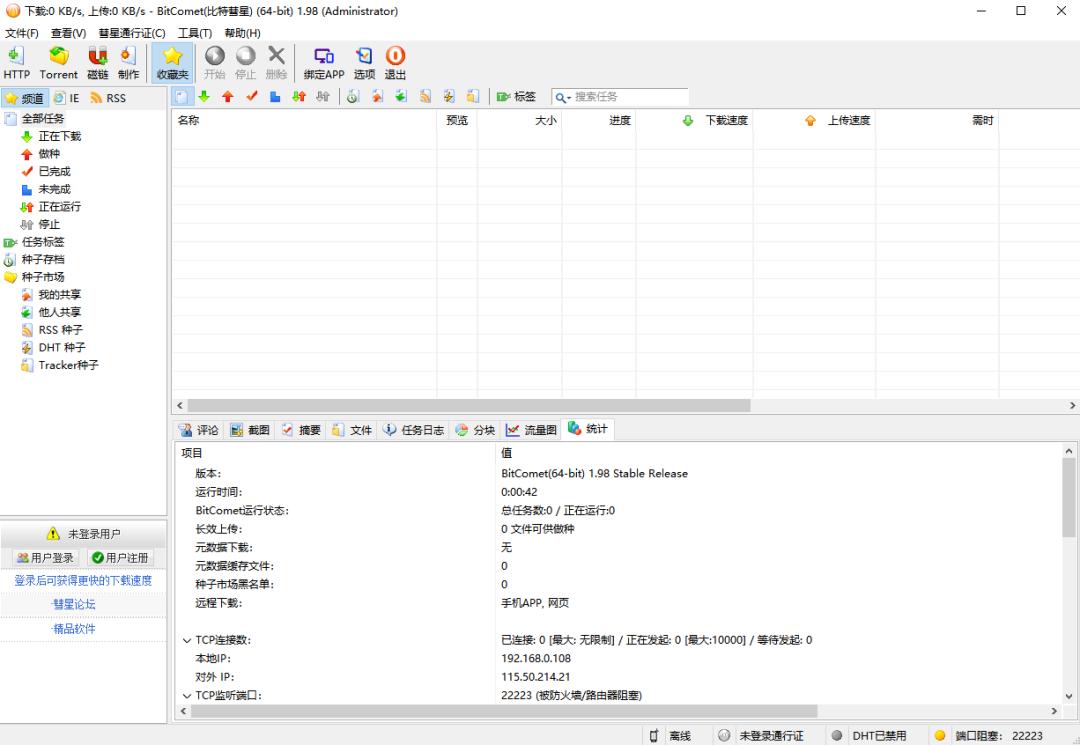Open the 制作 torrent maker icon

(x=128, y=62)
